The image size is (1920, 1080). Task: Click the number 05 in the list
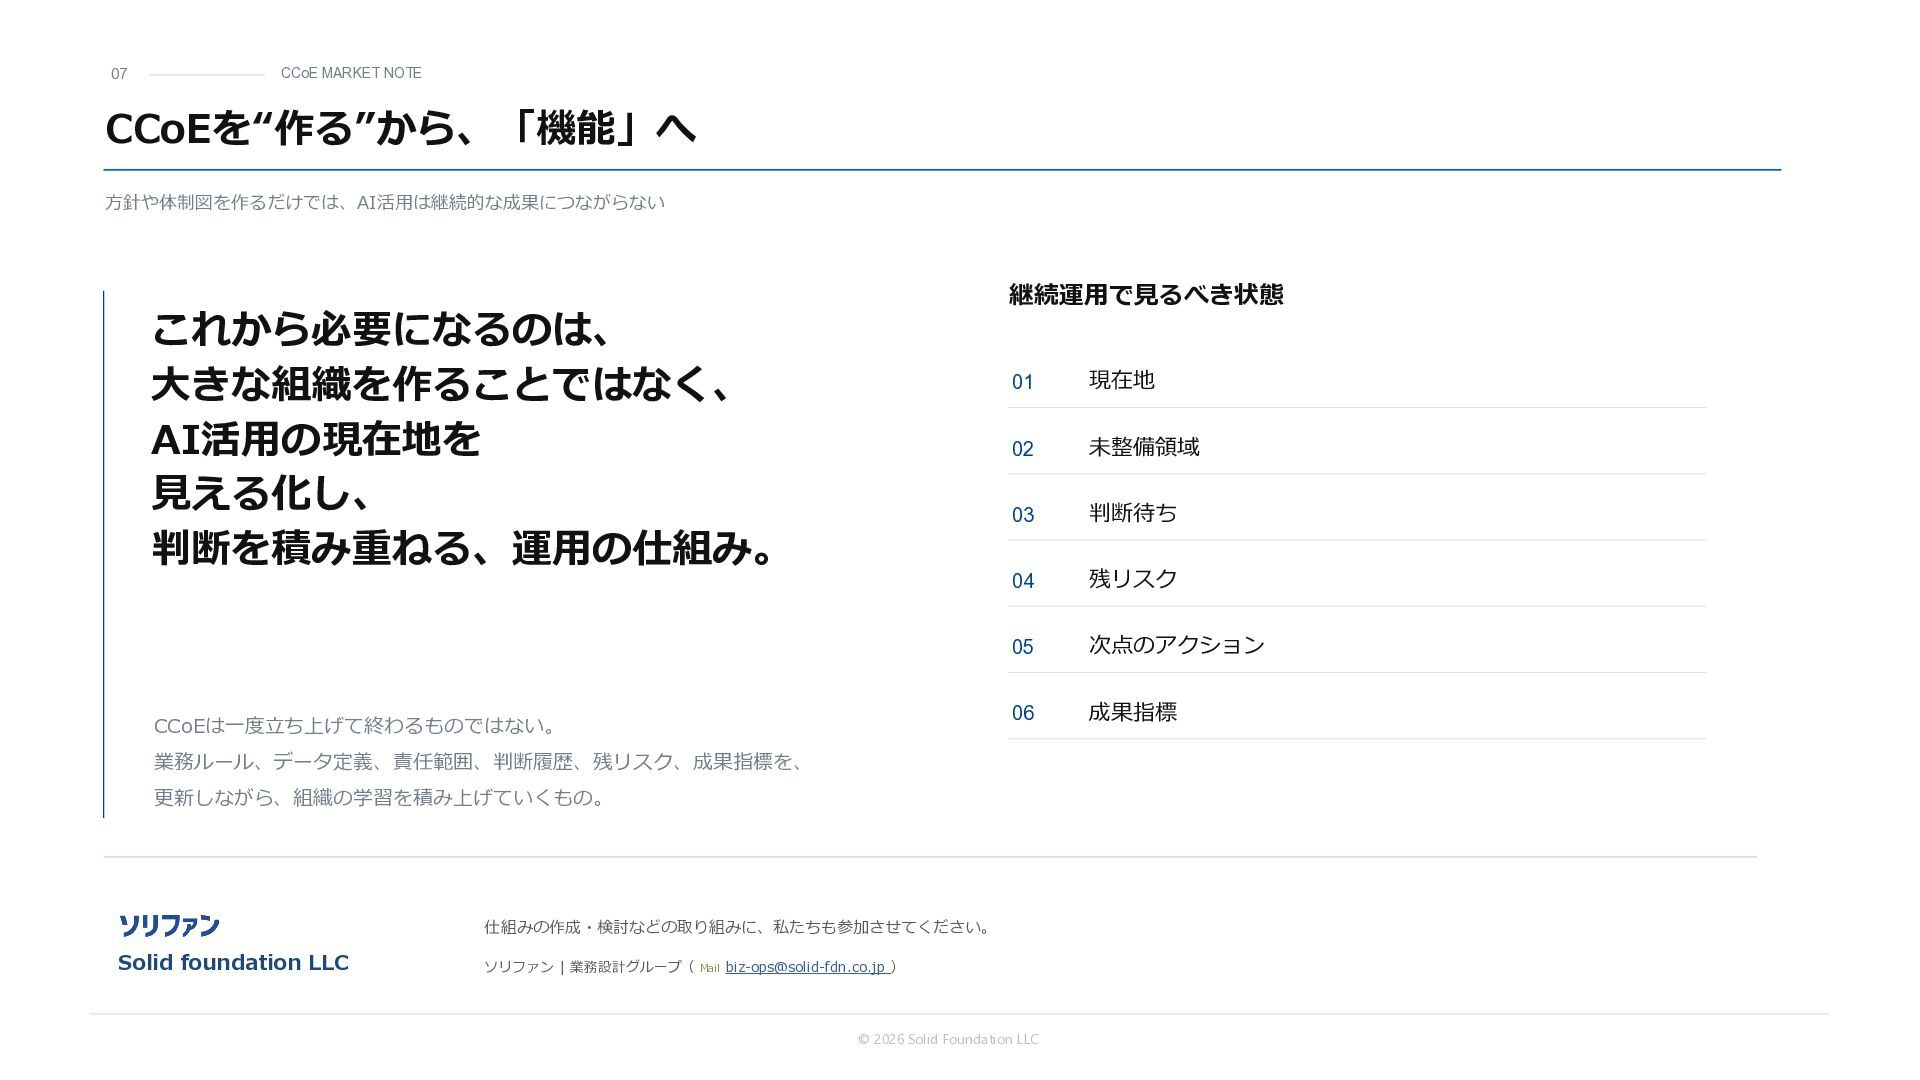coord(1022,647)
